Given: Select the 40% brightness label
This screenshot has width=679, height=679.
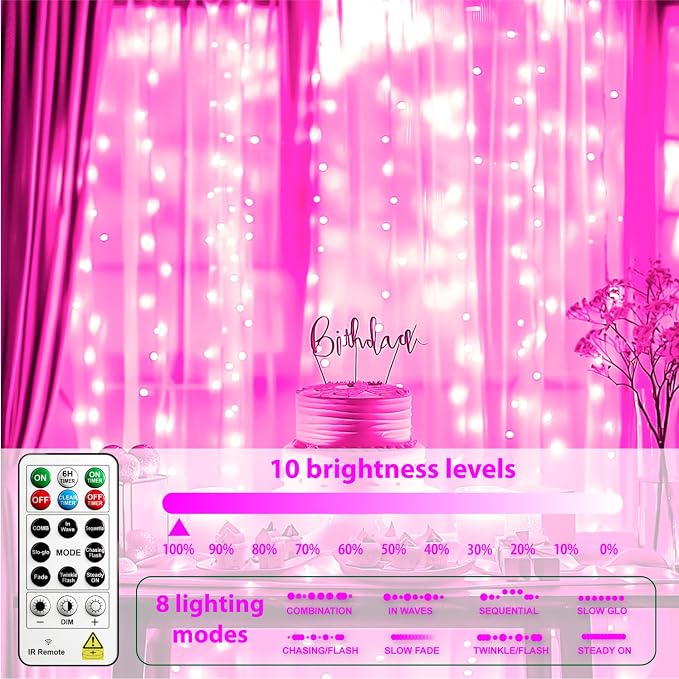Looking at the screenshot, I should [x=436, y=549].
